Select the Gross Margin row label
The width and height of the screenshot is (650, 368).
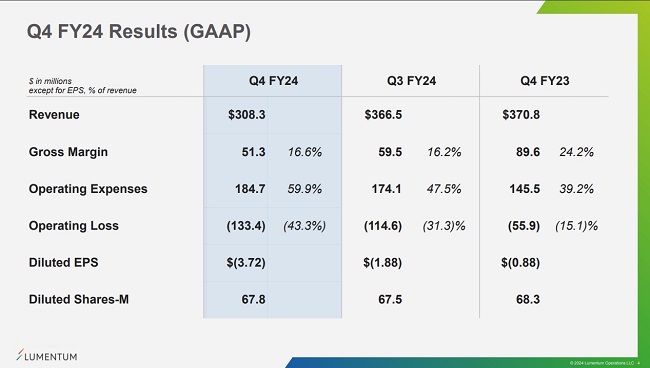point(68,152)
